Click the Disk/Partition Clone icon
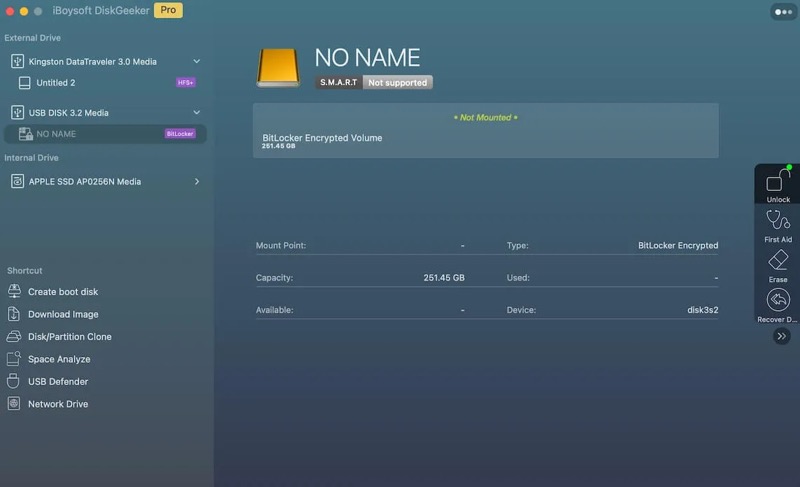The width and height of the screenshot is (800, 487). [x=14, y=336]
